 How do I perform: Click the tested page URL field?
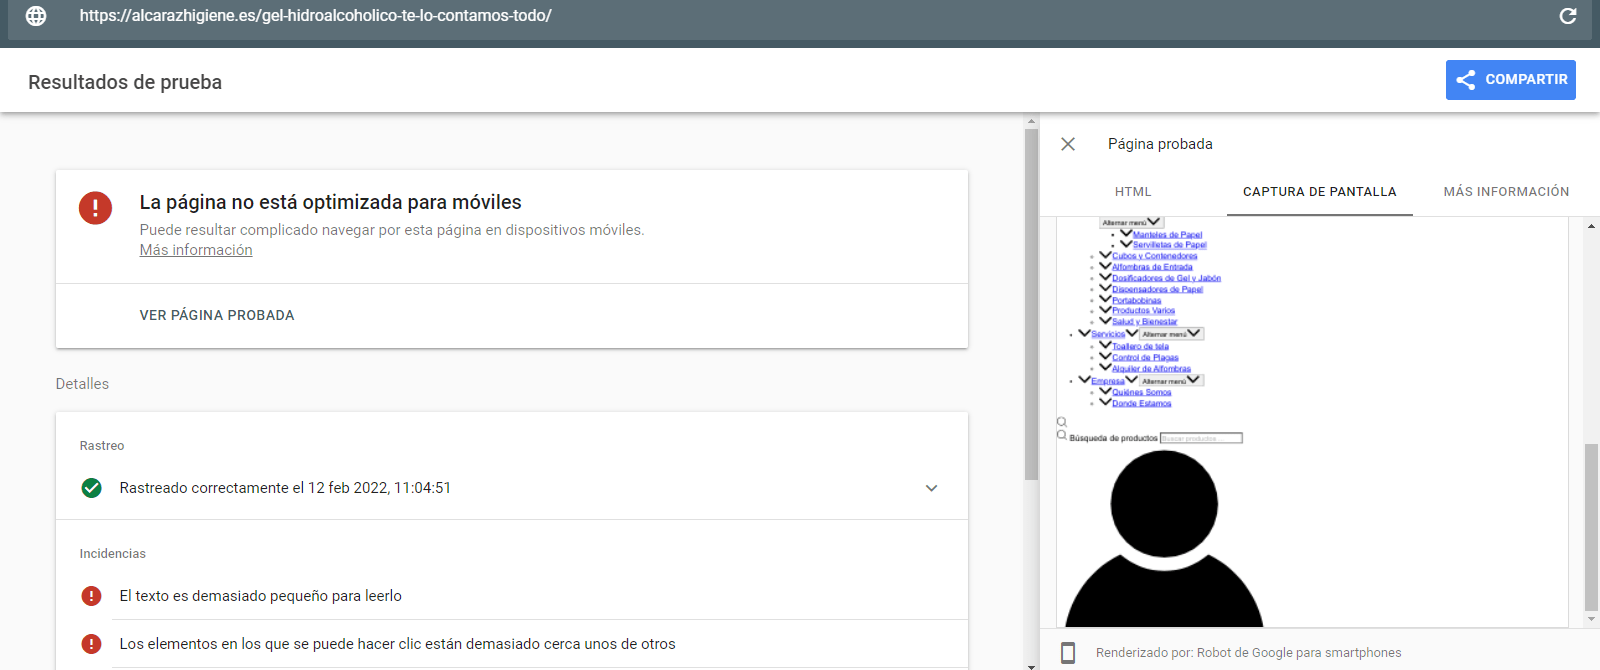pyautogui.click(x=800, y=17)
